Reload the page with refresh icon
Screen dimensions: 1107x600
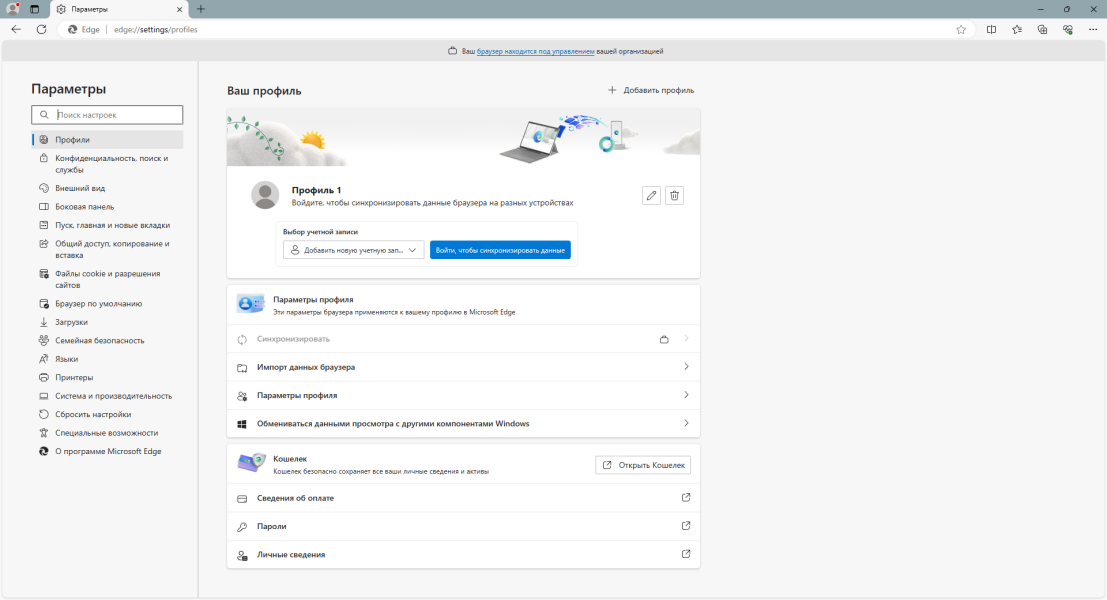pos(42,30)
